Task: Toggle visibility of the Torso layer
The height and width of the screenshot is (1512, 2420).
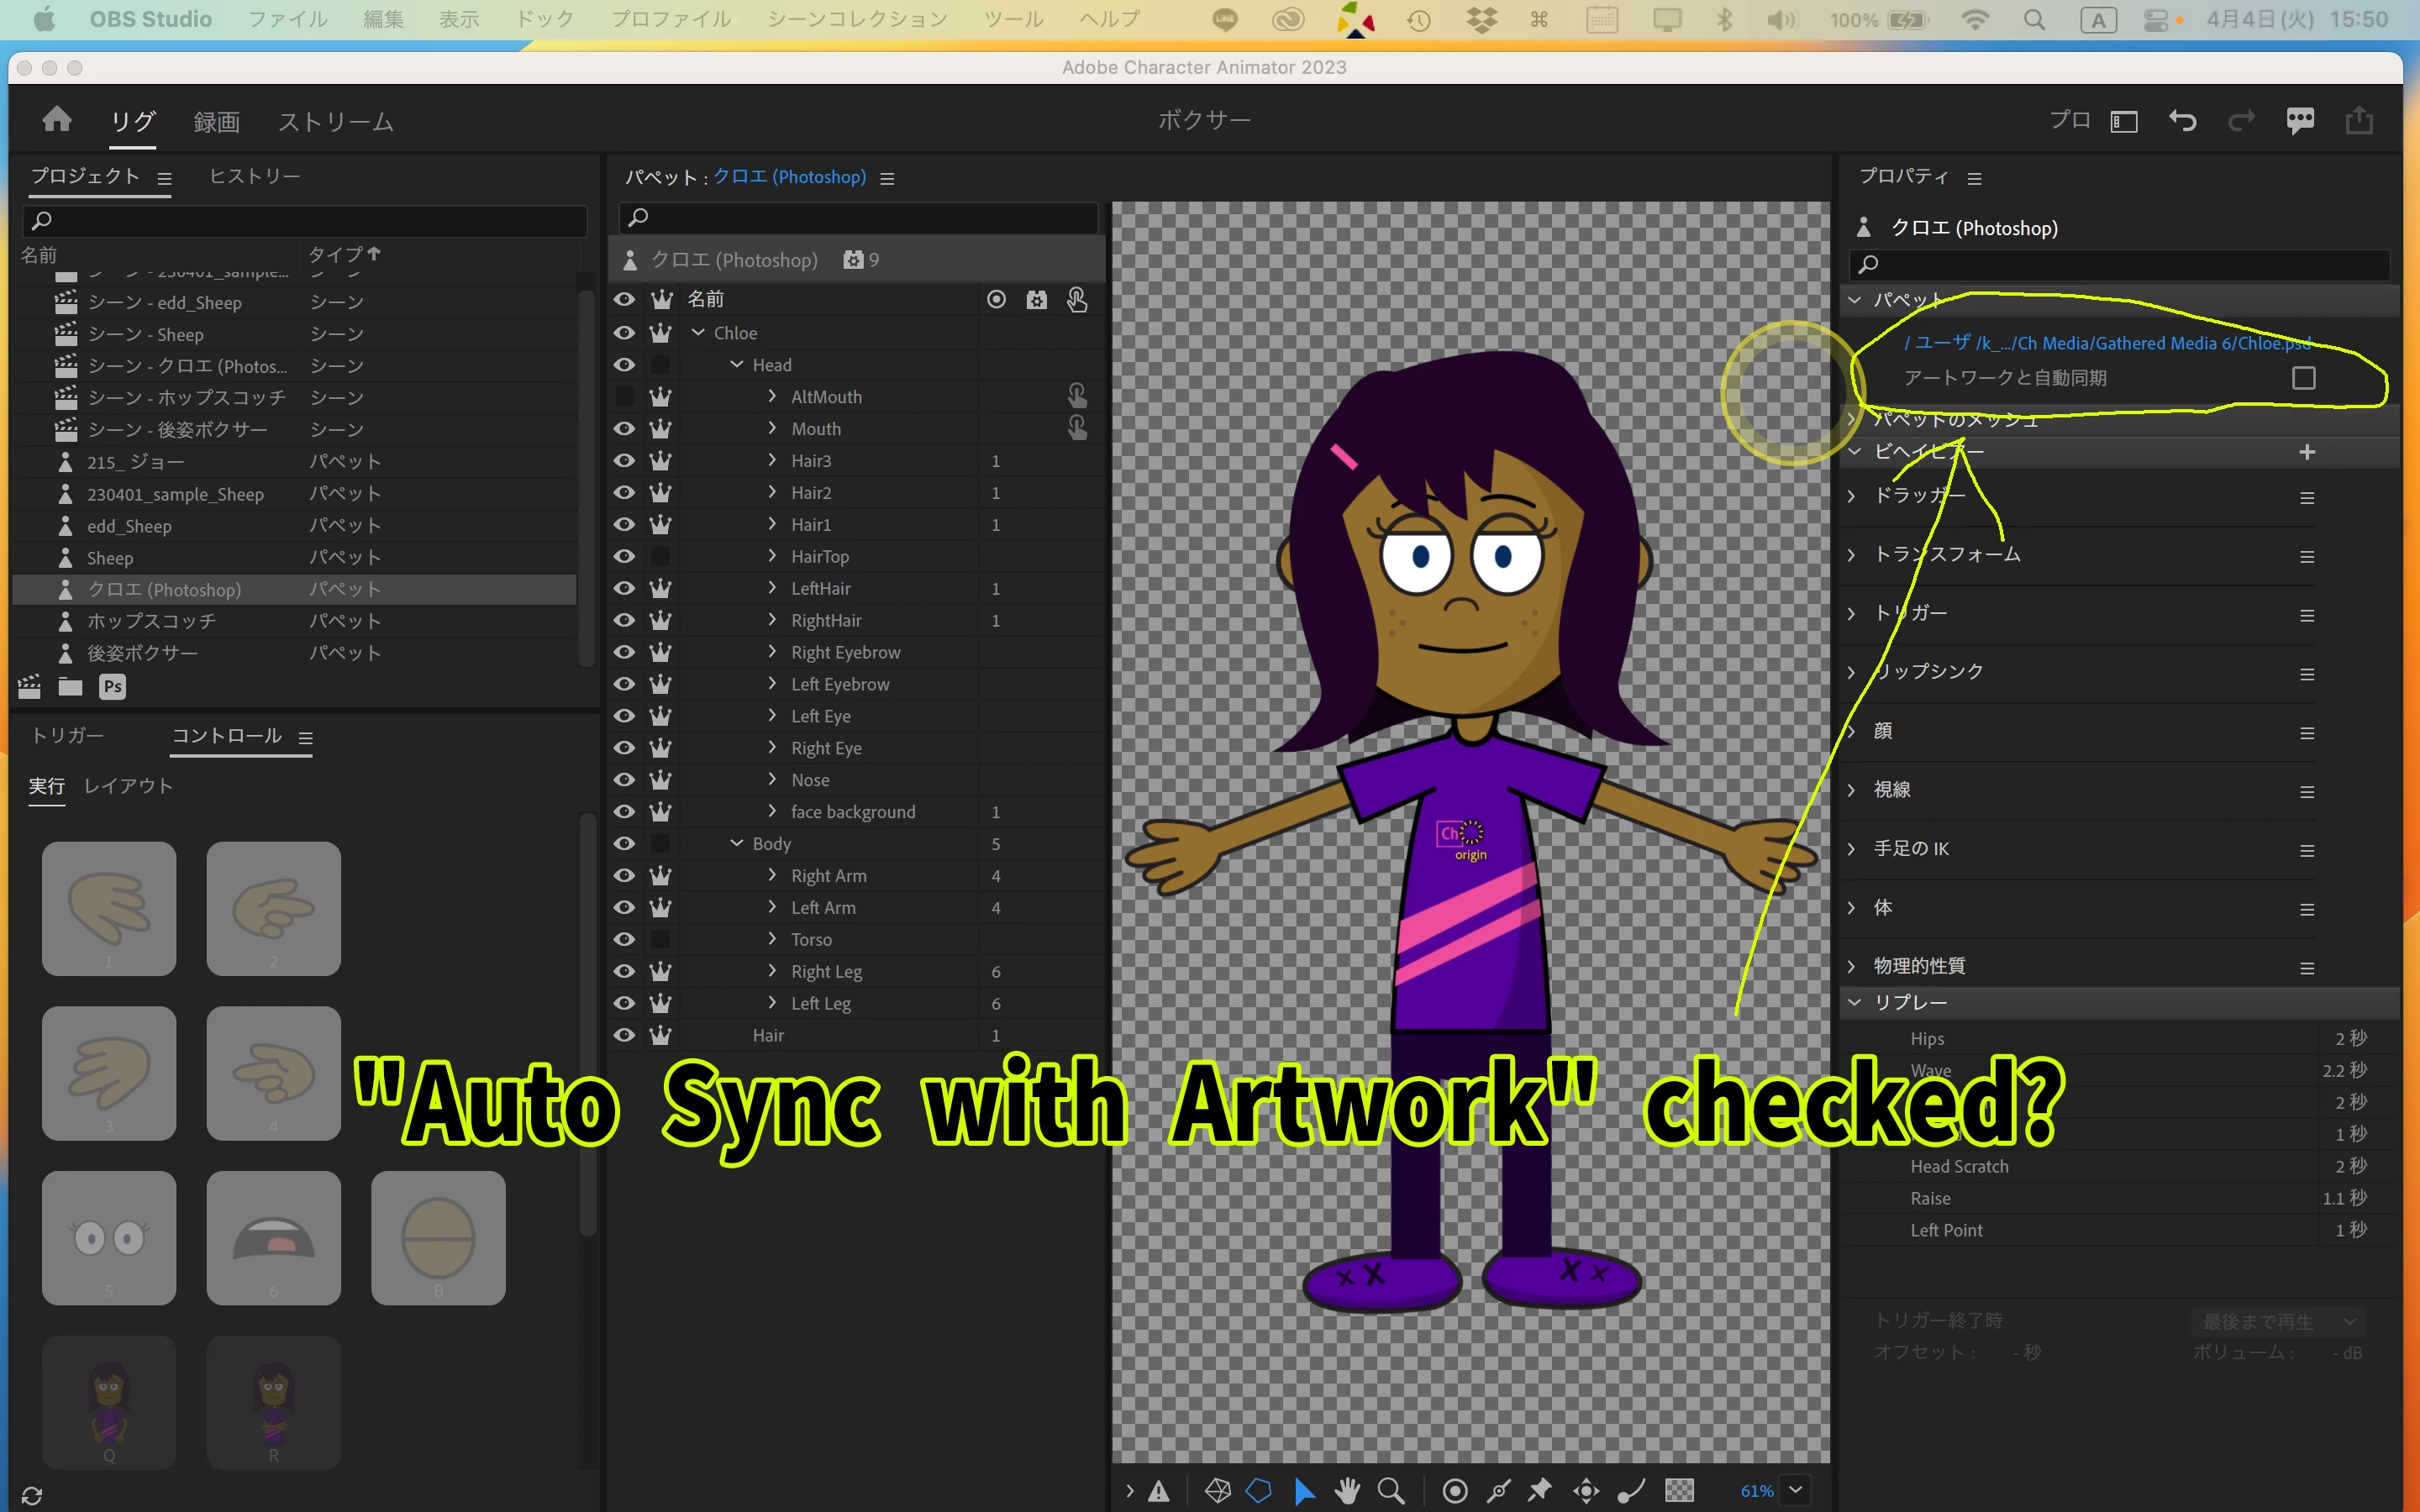Action: 624,939
